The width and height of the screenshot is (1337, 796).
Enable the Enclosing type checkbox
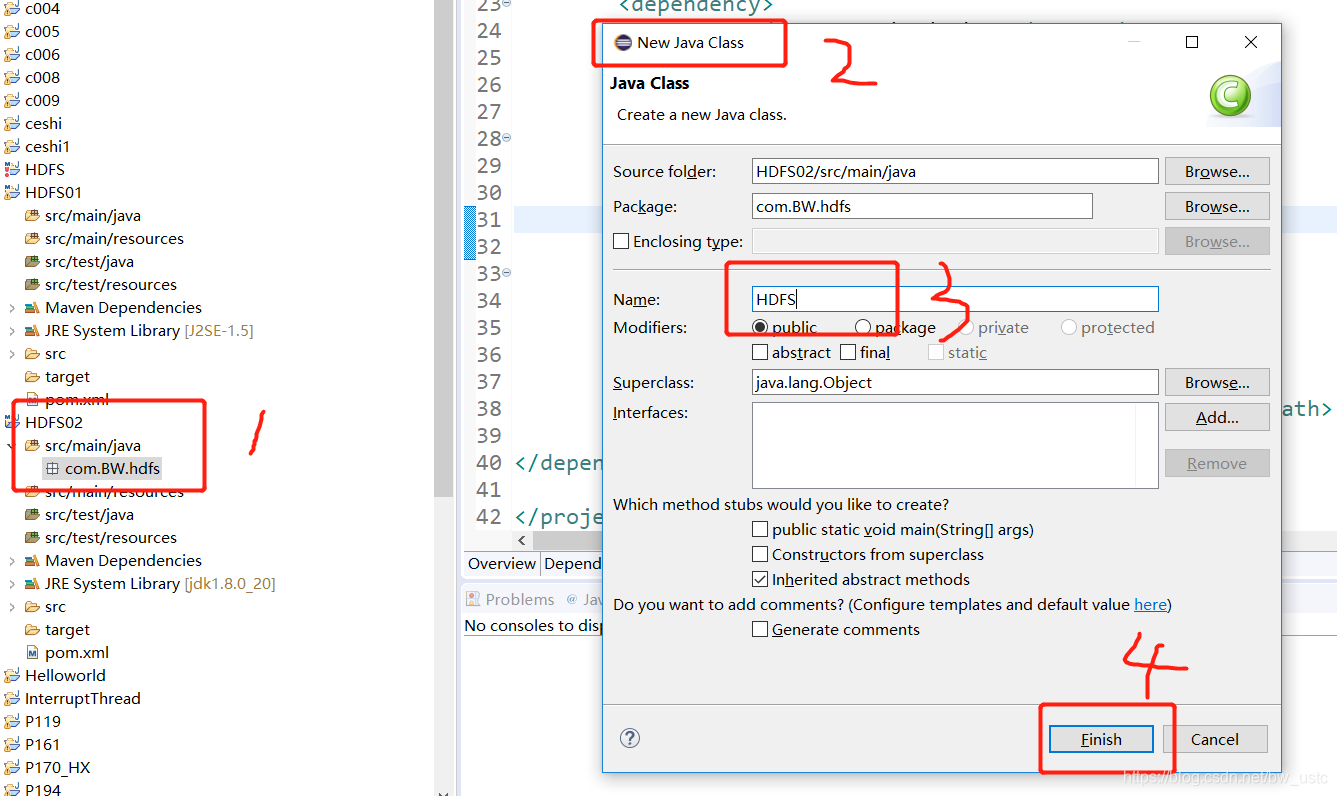621,241
